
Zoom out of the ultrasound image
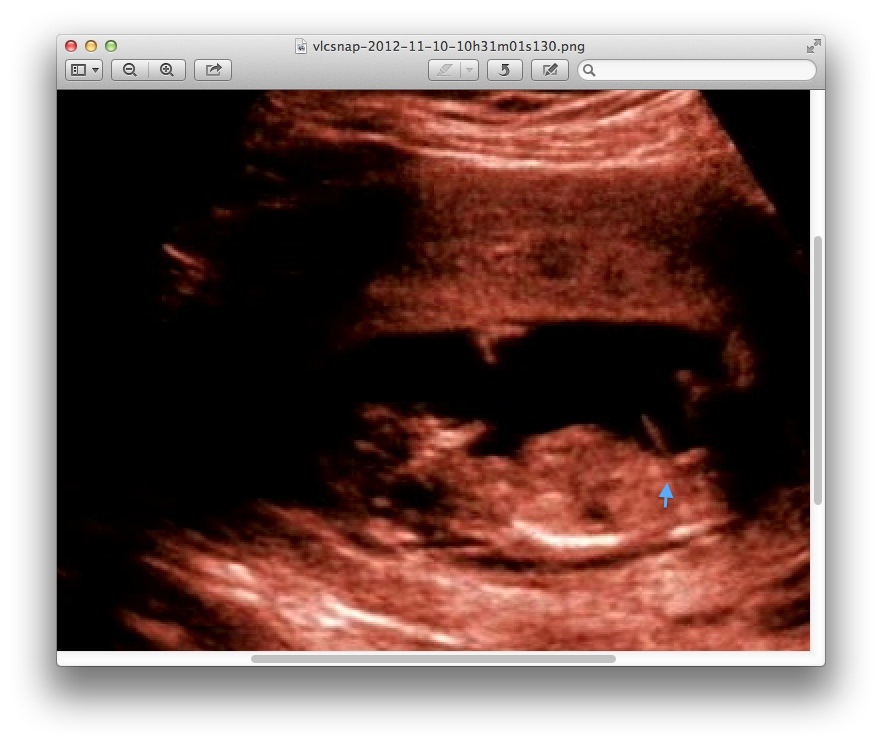pyautogui.click(x=130, y=70)
